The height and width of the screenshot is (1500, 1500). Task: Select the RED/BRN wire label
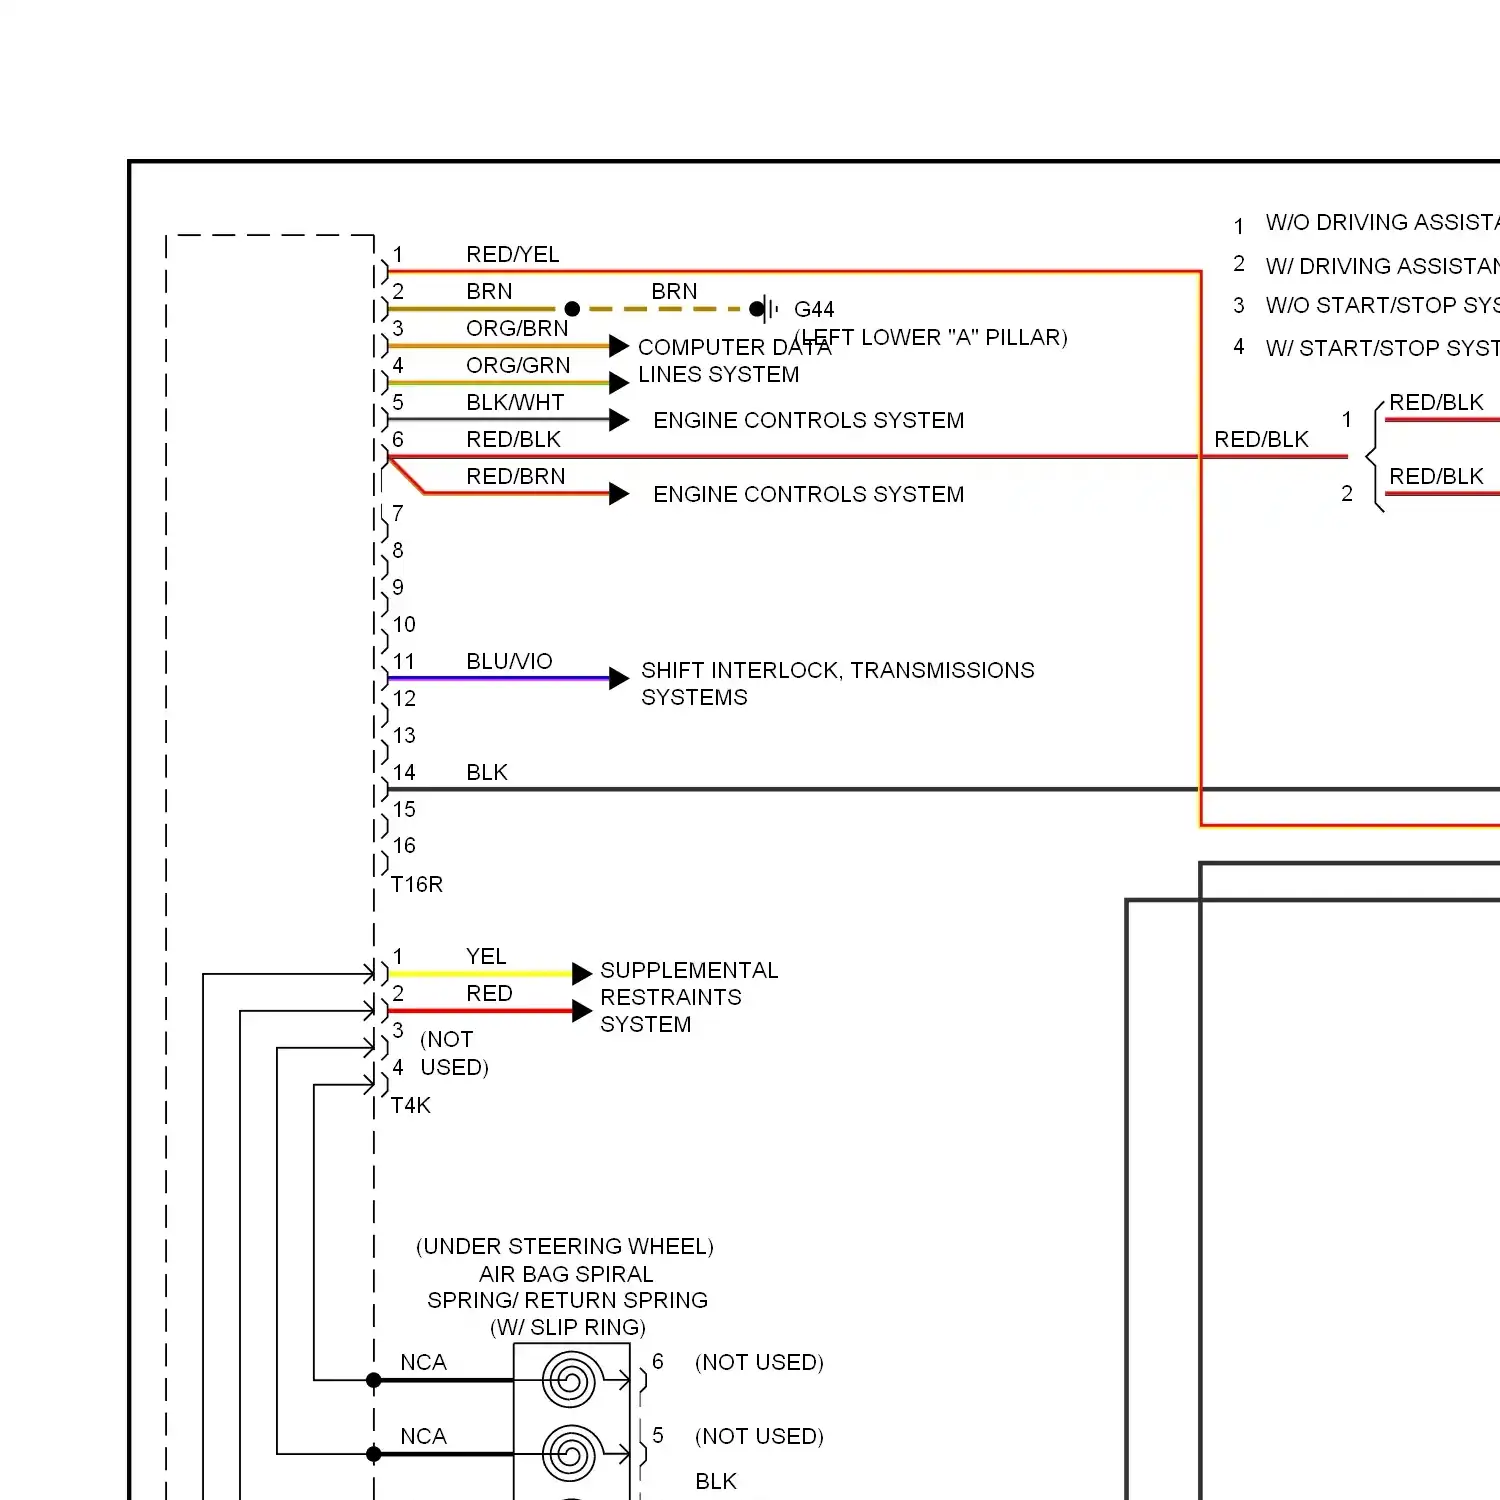coord(516,476)
